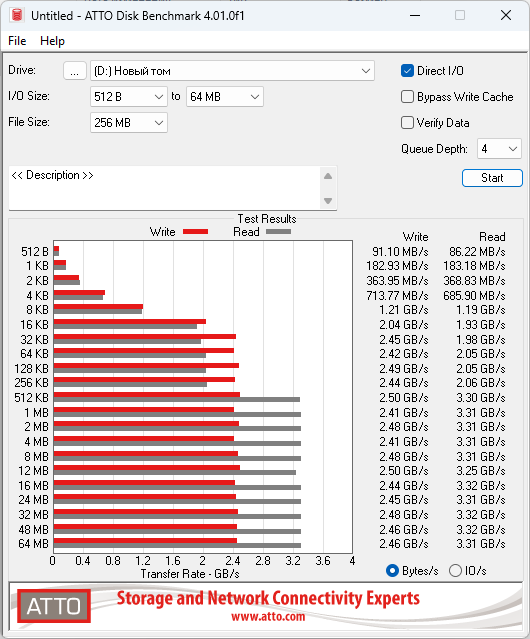This screenshot has width=530, height=639.
Task: Click the Description box scroll up arrow
Action: click(x=328, y=176)
